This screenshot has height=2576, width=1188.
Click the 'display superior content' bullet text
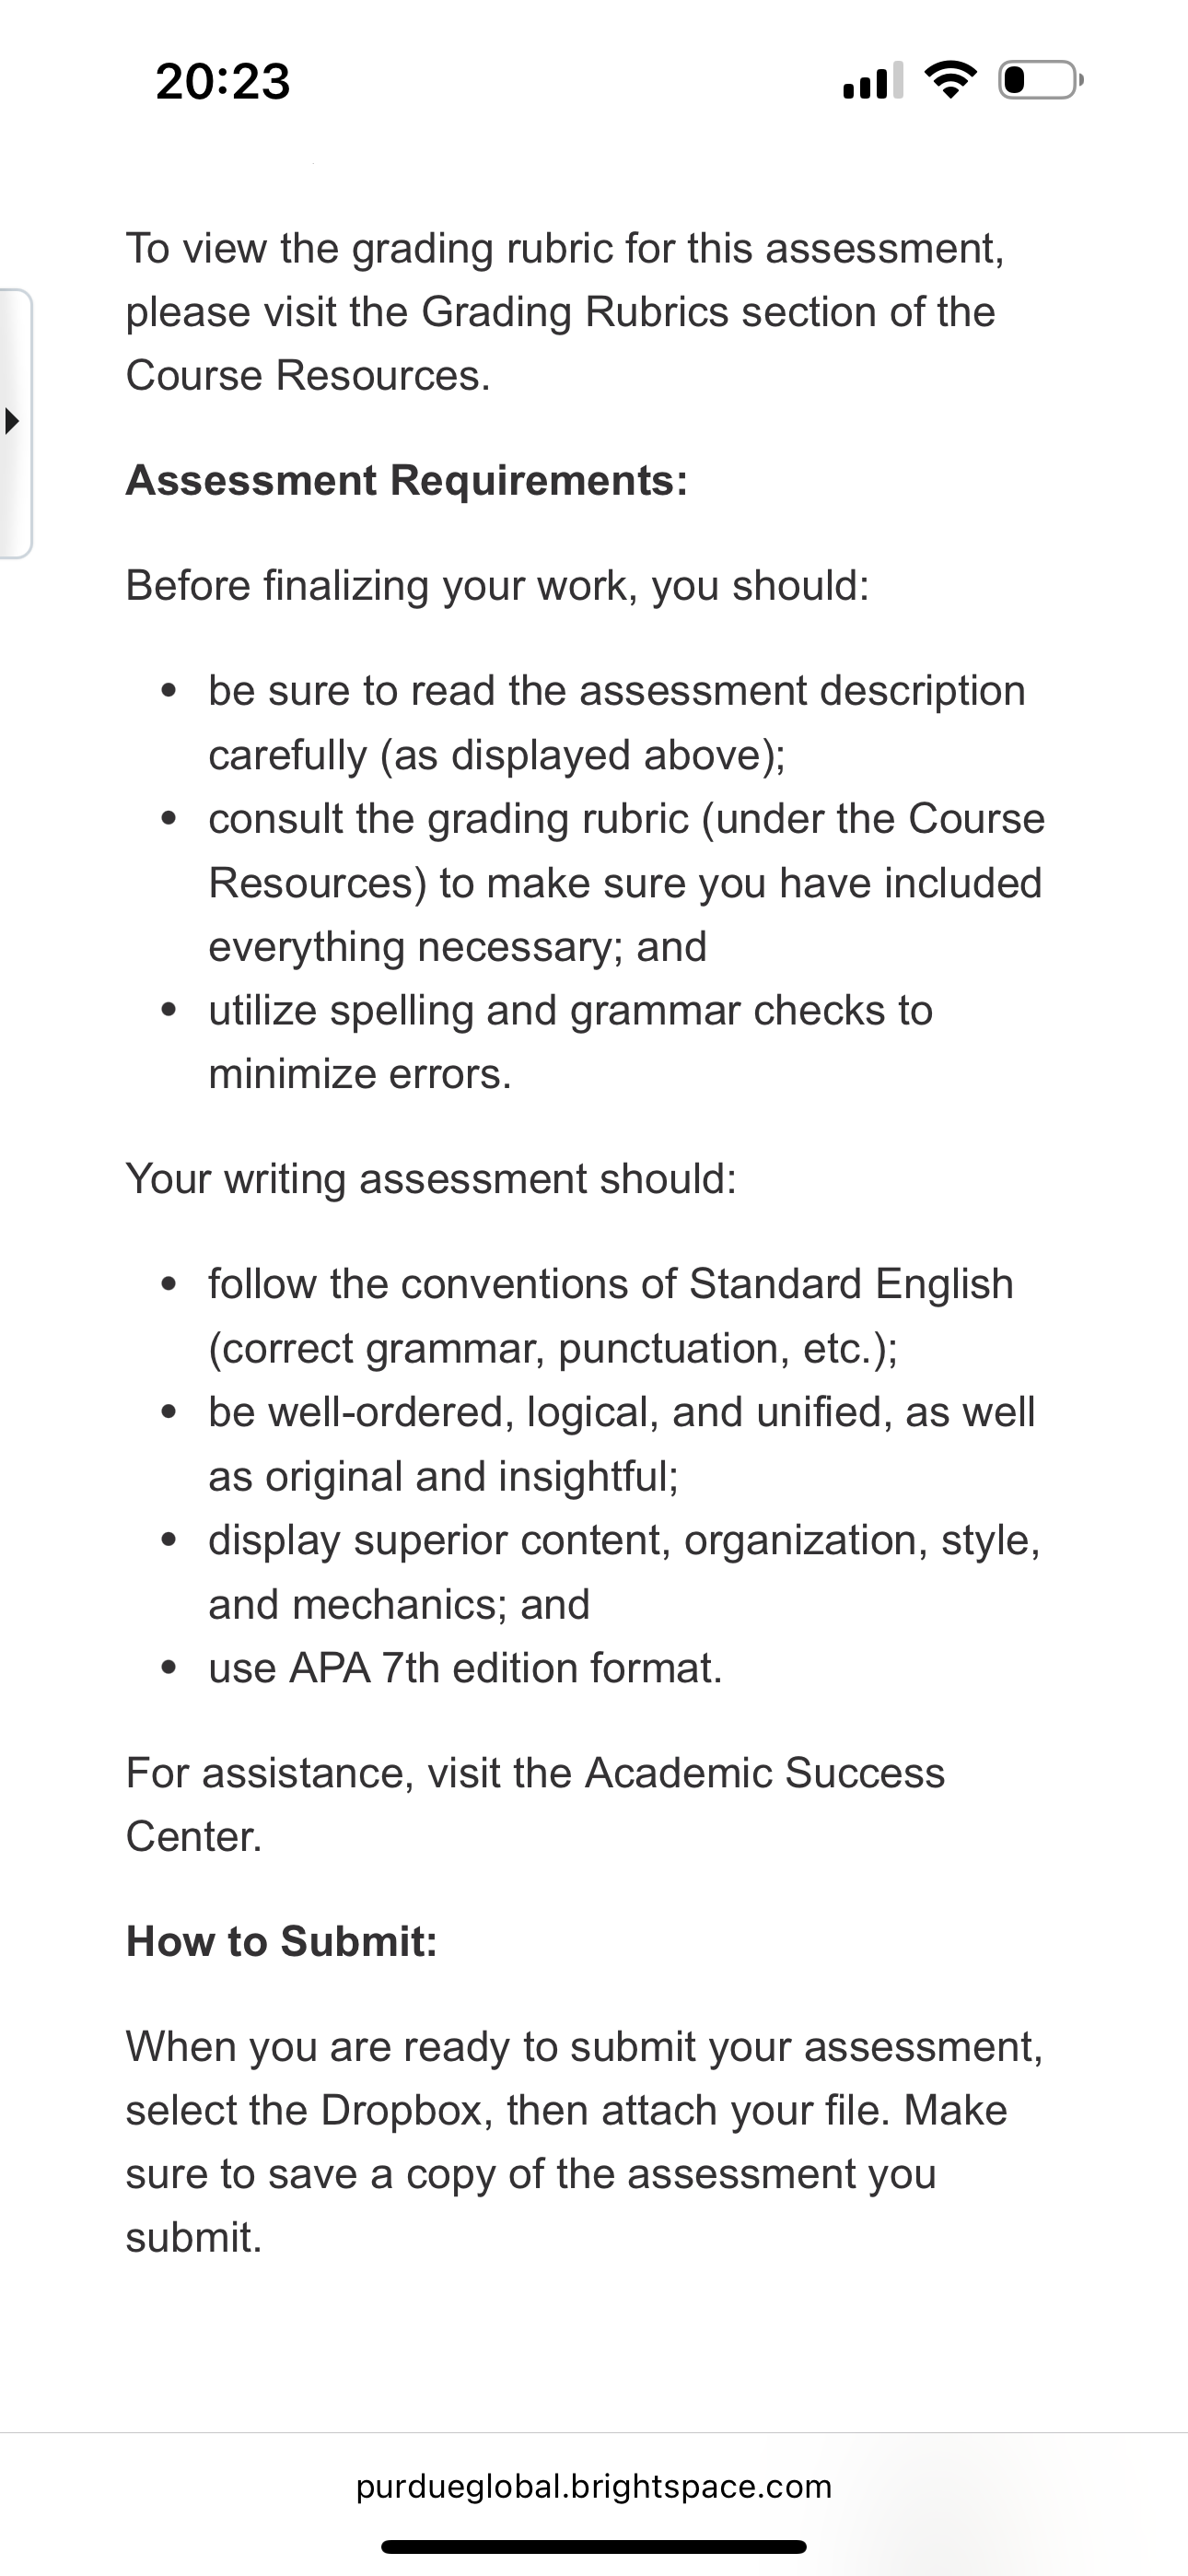625,1572
